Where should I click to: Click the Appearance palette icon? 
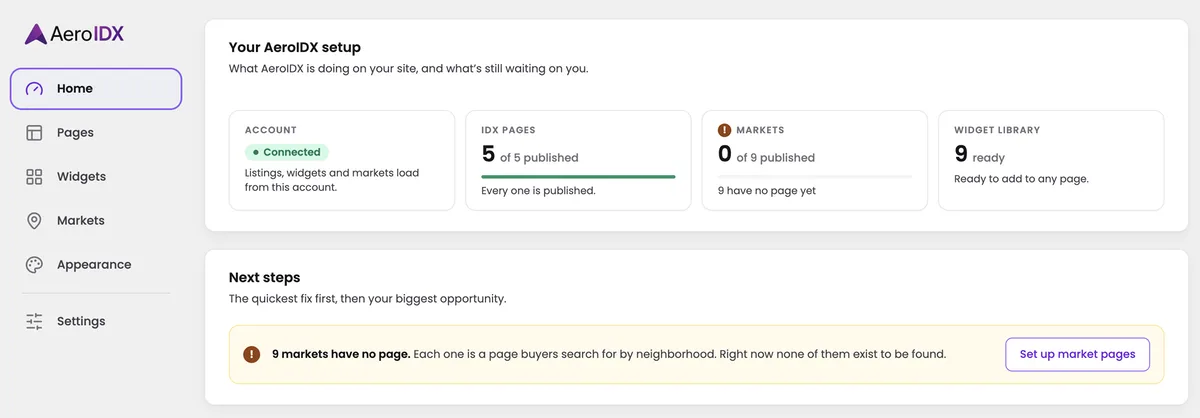pyautogui.click(x=34, y=264)
